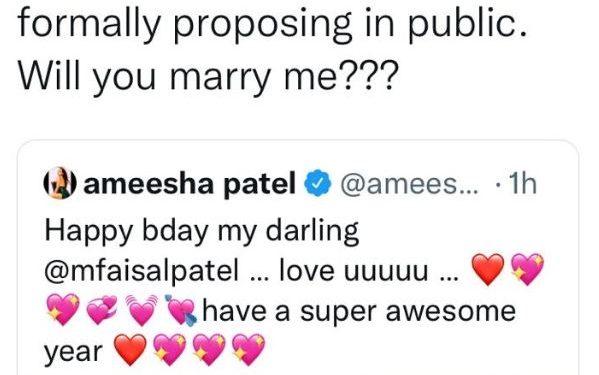
Task: Open ameesha patel's profile picture avatar
Action: (x=60, y=183)
